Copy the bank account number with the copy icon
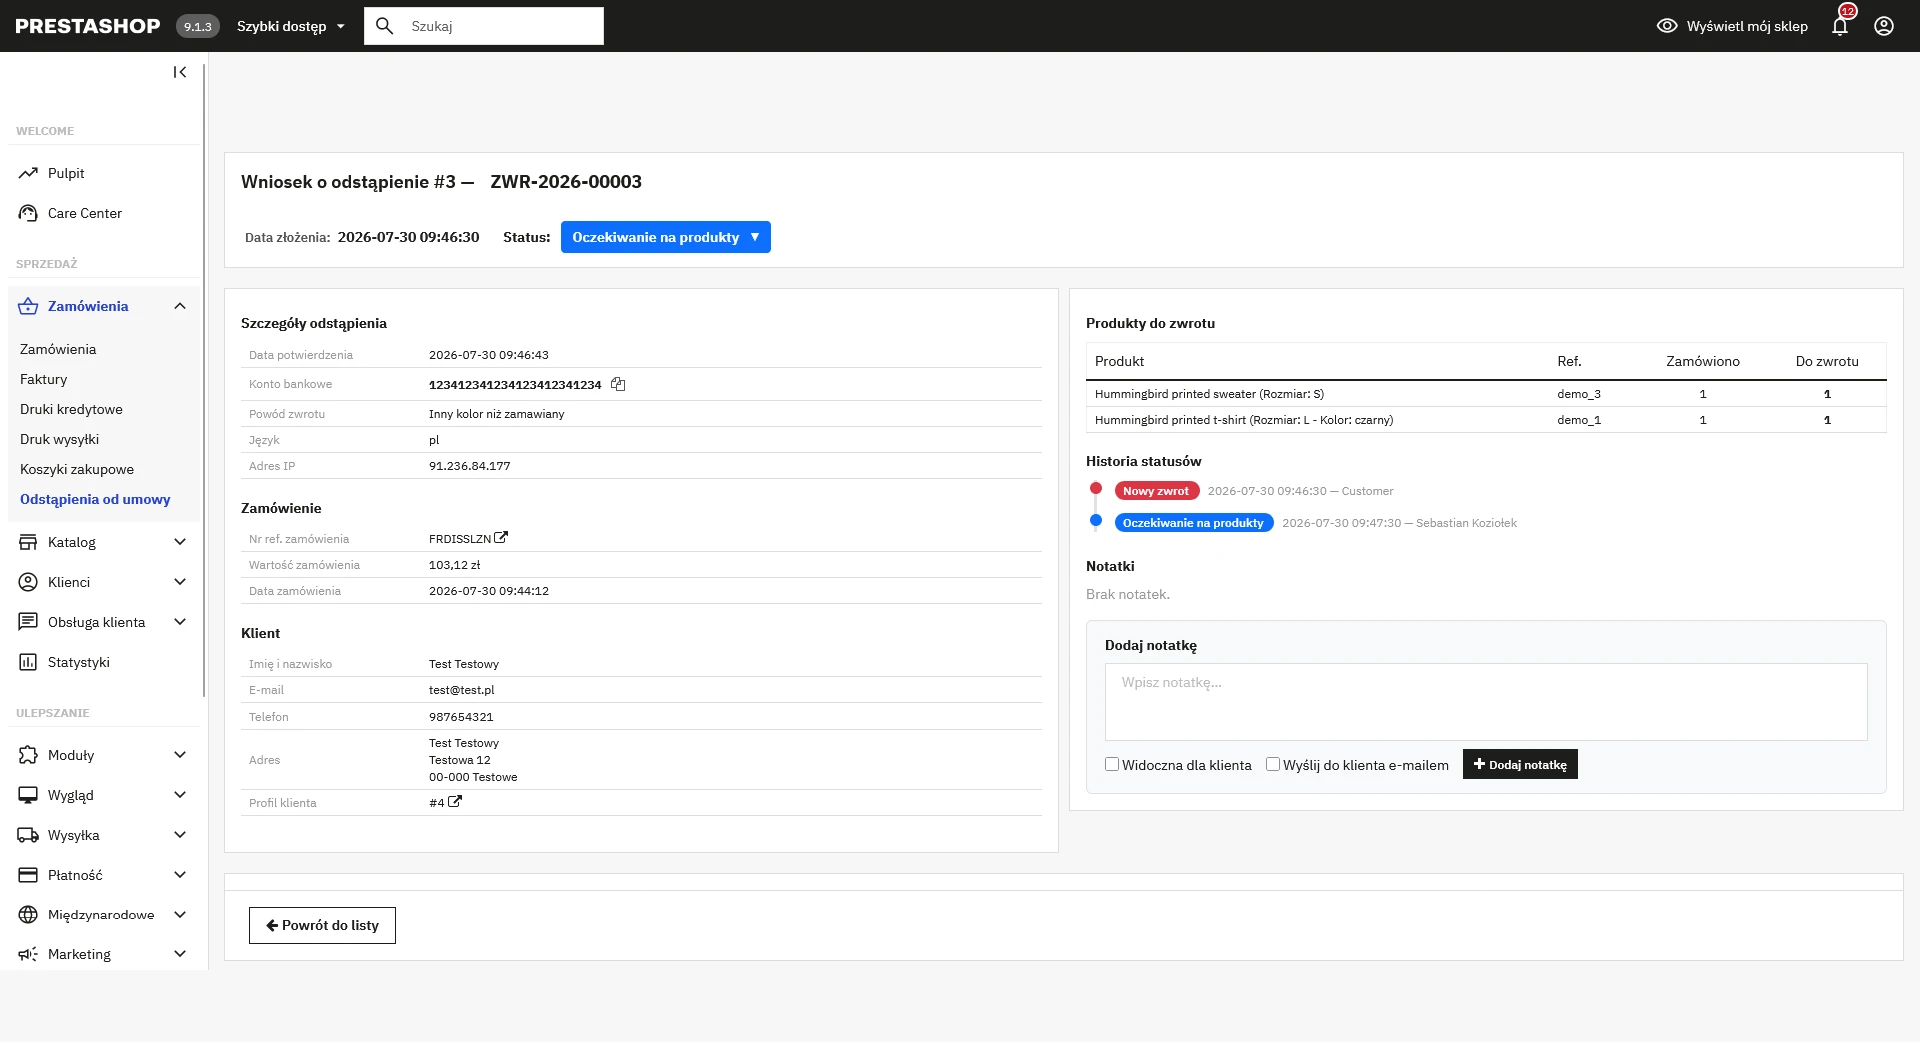Image resolution: width=1920 pixels, height=1043 pixels. (618, 384)
